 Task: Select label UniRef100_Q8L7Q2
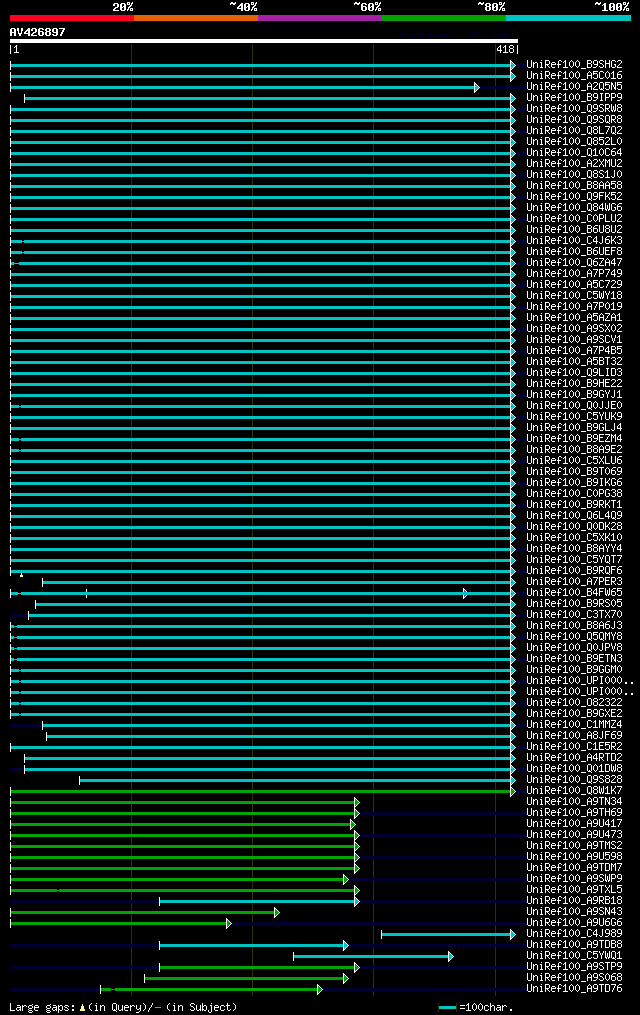click(574, 131)
